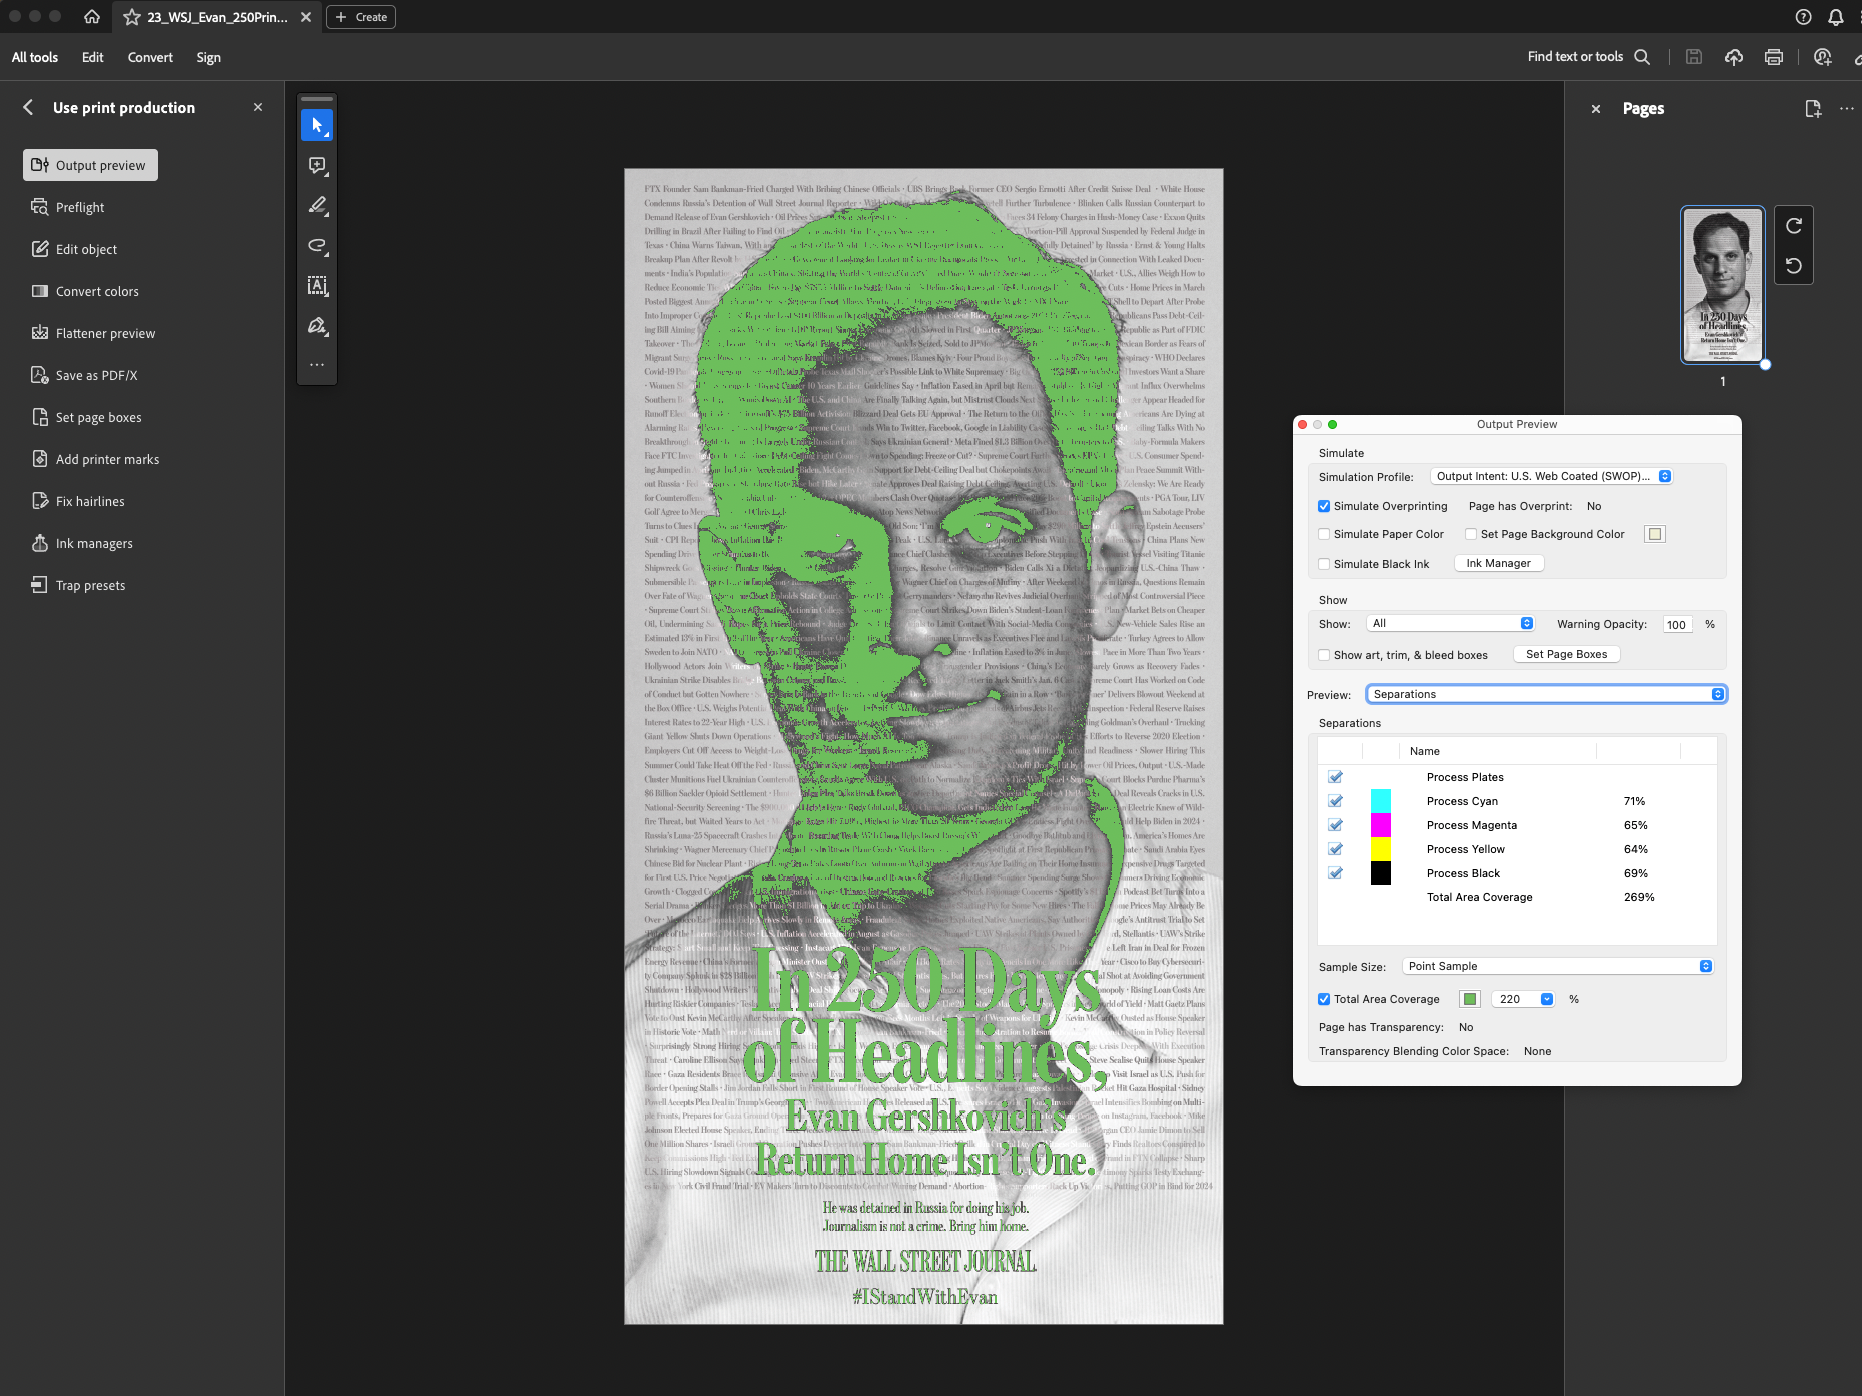Open Preview Separations dropdown
The width and height of the screenshot is (1862, 1396).
pyautogui.click(x=1546, y=694)
